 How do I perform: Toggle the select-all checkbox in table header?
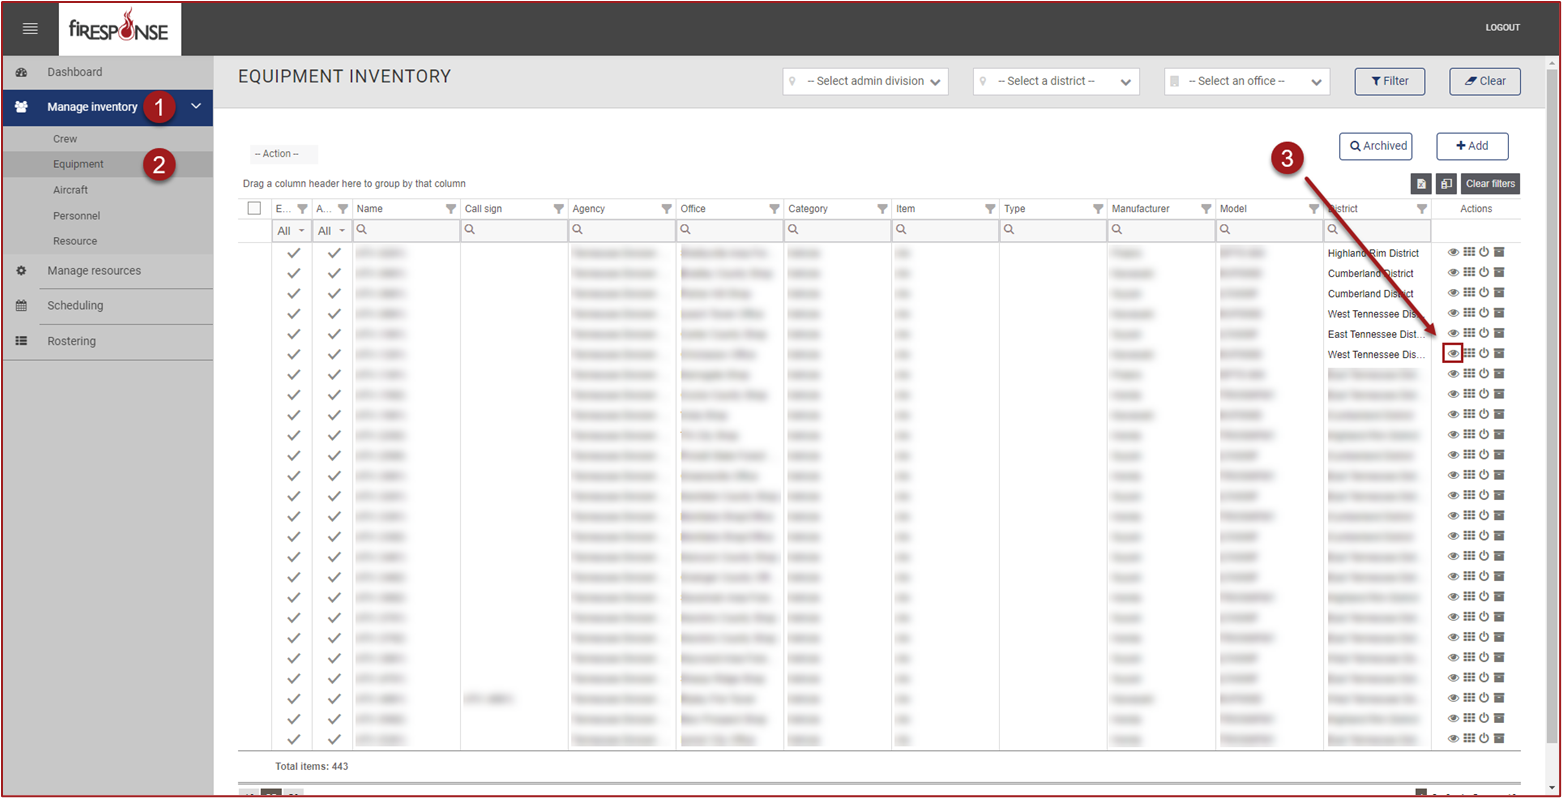pyautogui.click(x=254, y=209)
